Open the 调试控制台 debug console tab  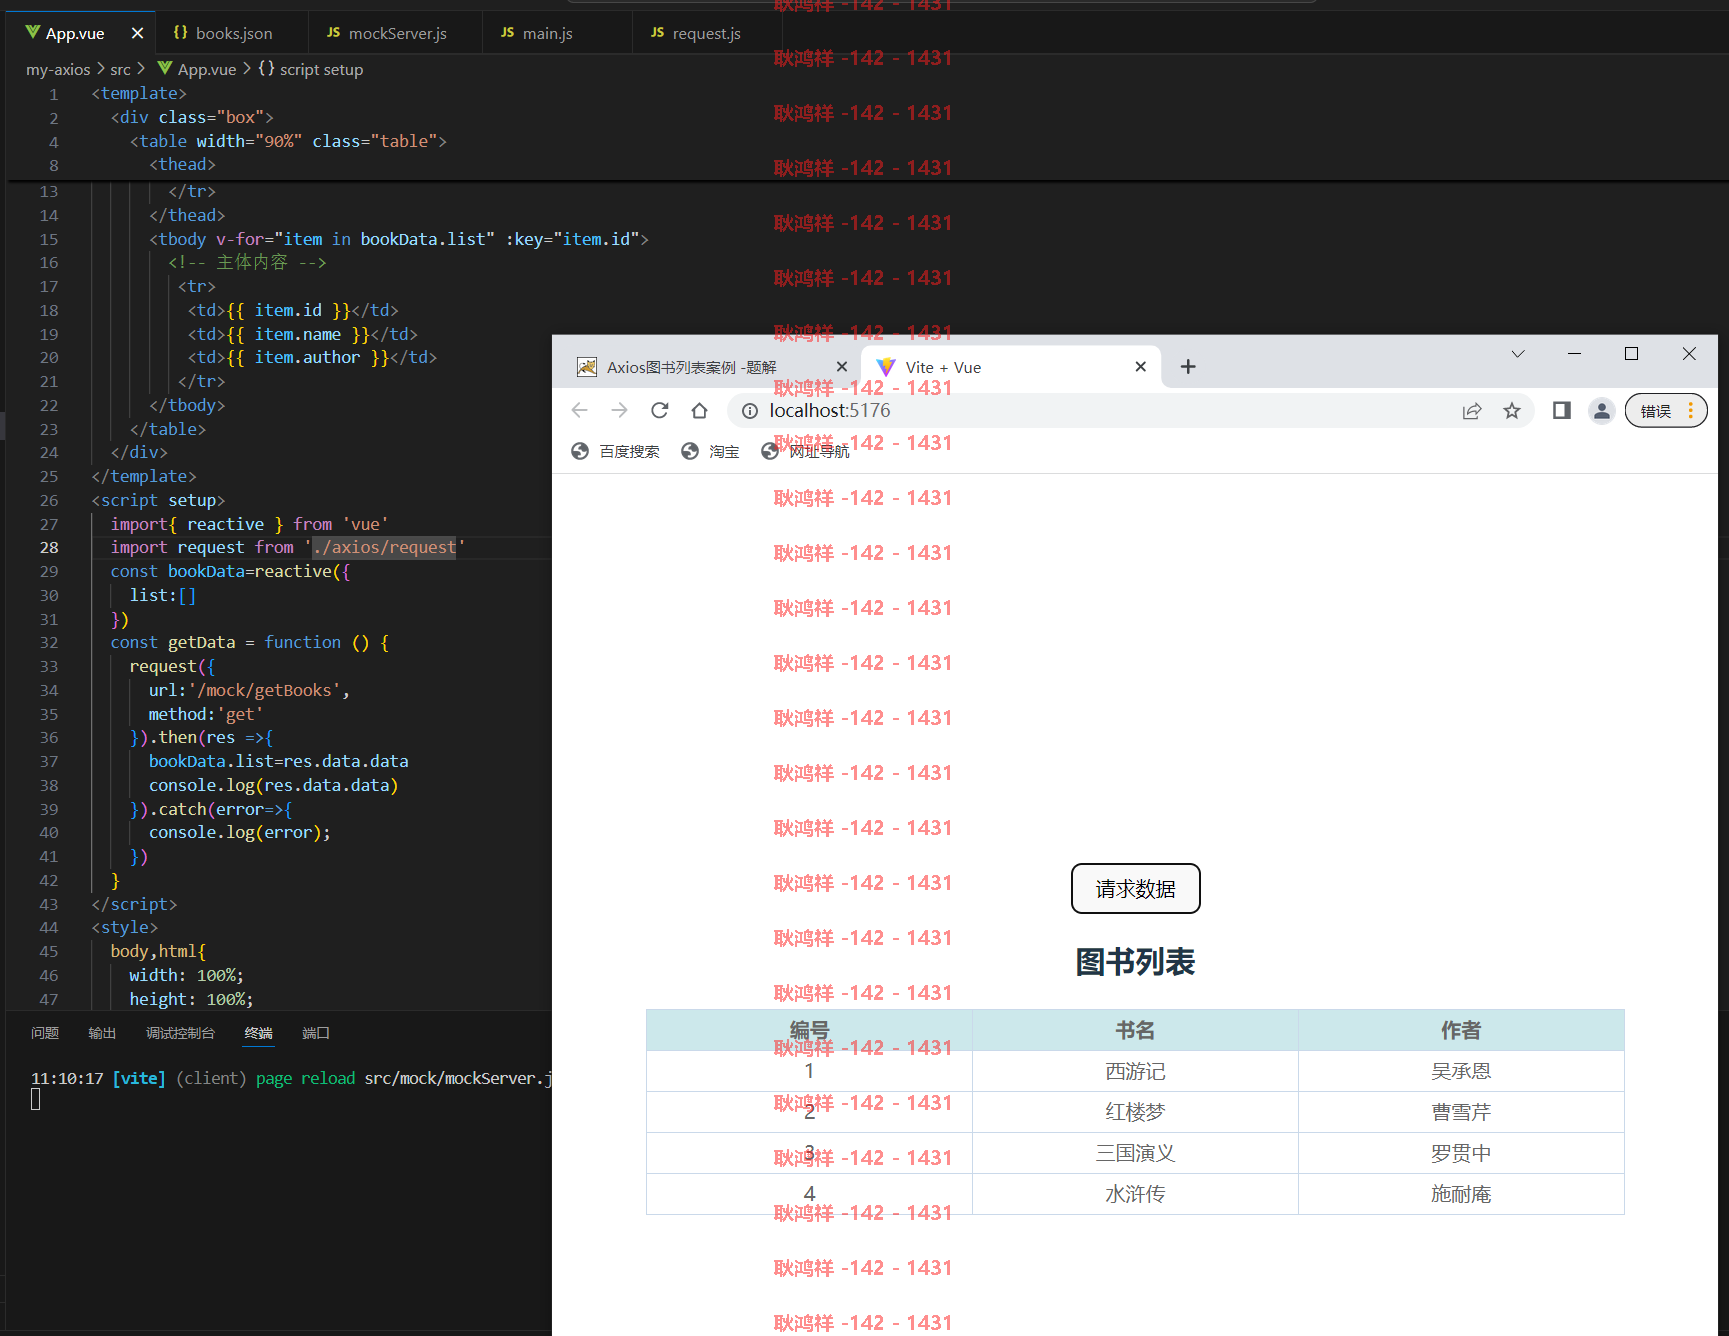coord(180,1033)
